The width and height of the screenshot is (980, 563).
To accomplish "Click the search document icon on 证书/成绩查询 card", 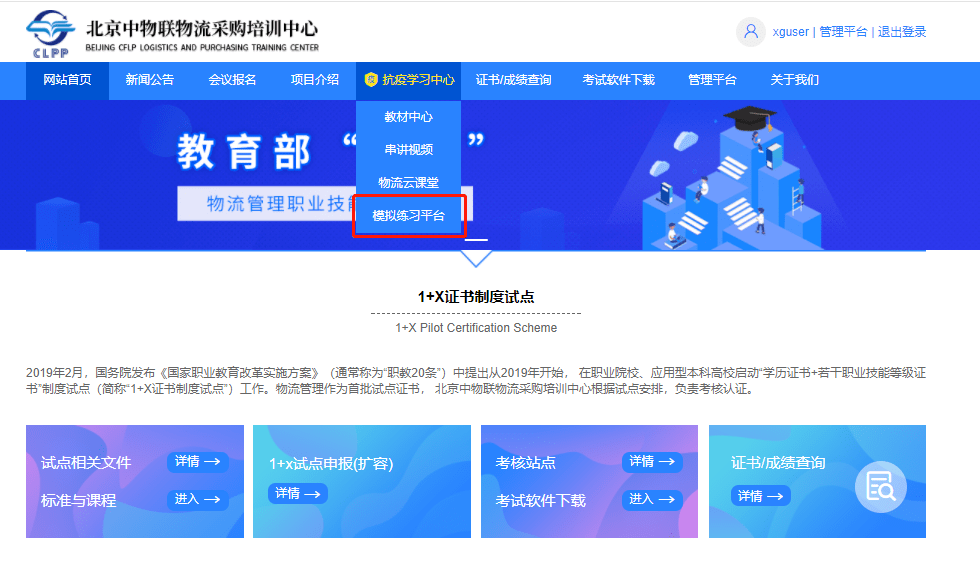I will click(x=880, y=487).
